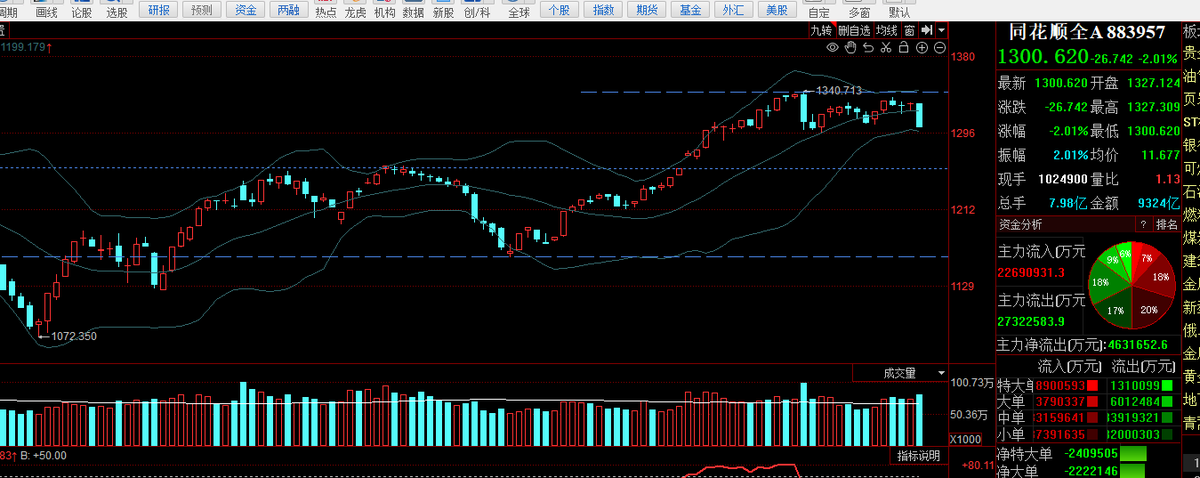The width and height of the screenshot is (1200, 478).
Task: Click the 金额 value 9324亿
Action: tap(1159, 203)
